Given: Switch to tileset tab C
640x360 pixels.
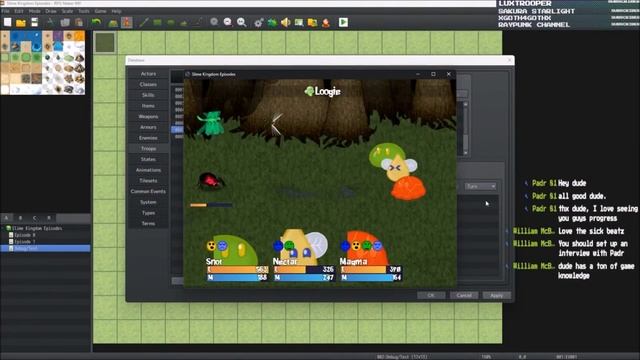Looking at the screenshot, I should tap(35, 218).
